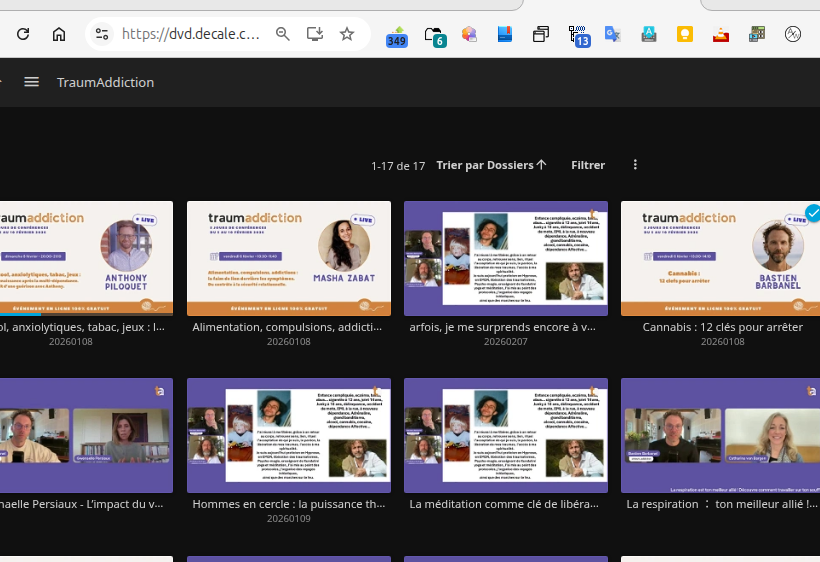Click the URL address bar field

pyautogui.click(x=190, y=34)
